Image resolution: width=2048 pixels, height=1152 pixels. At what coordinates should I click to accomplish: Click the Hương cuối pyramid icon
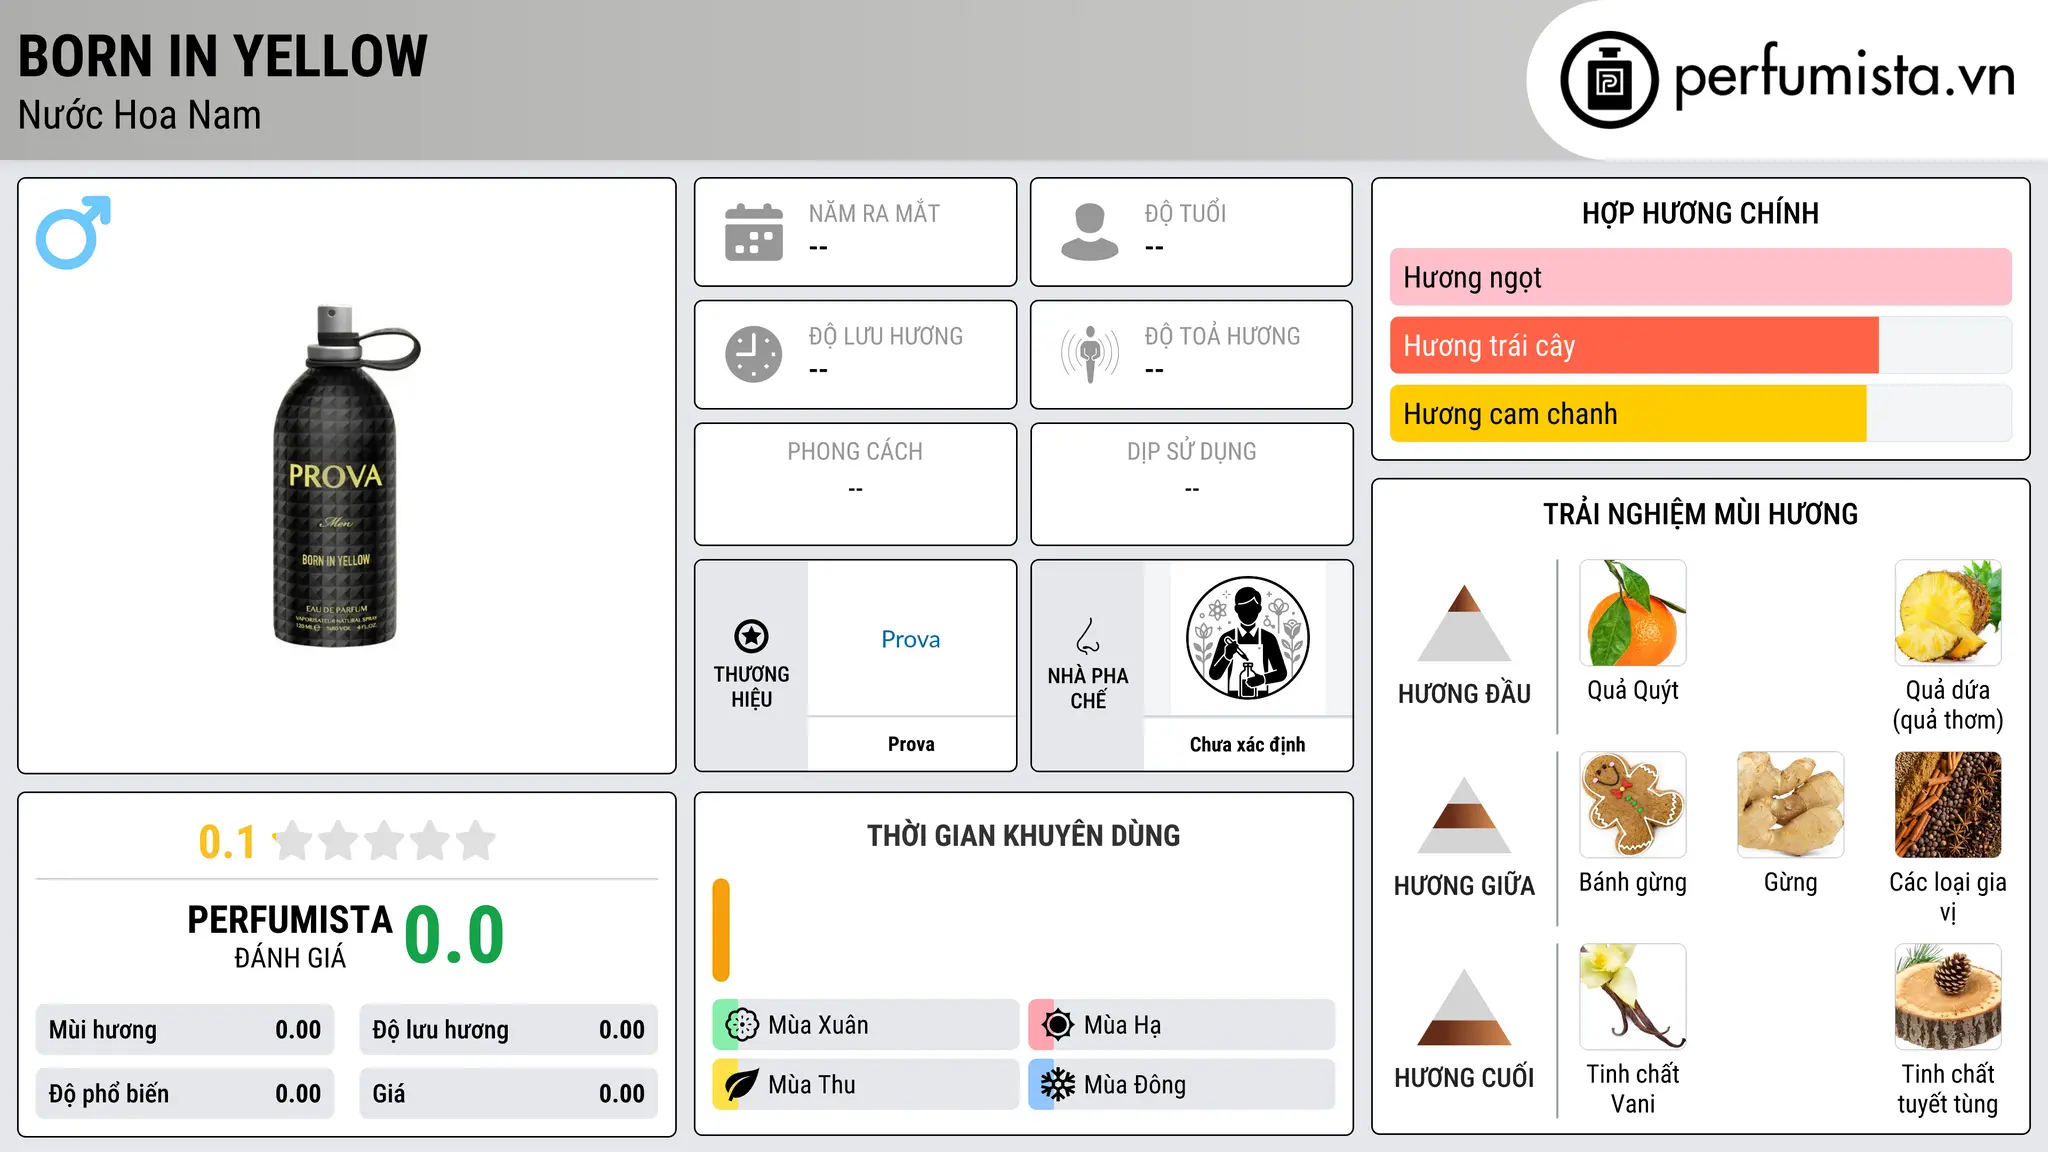(1464, 1007)
